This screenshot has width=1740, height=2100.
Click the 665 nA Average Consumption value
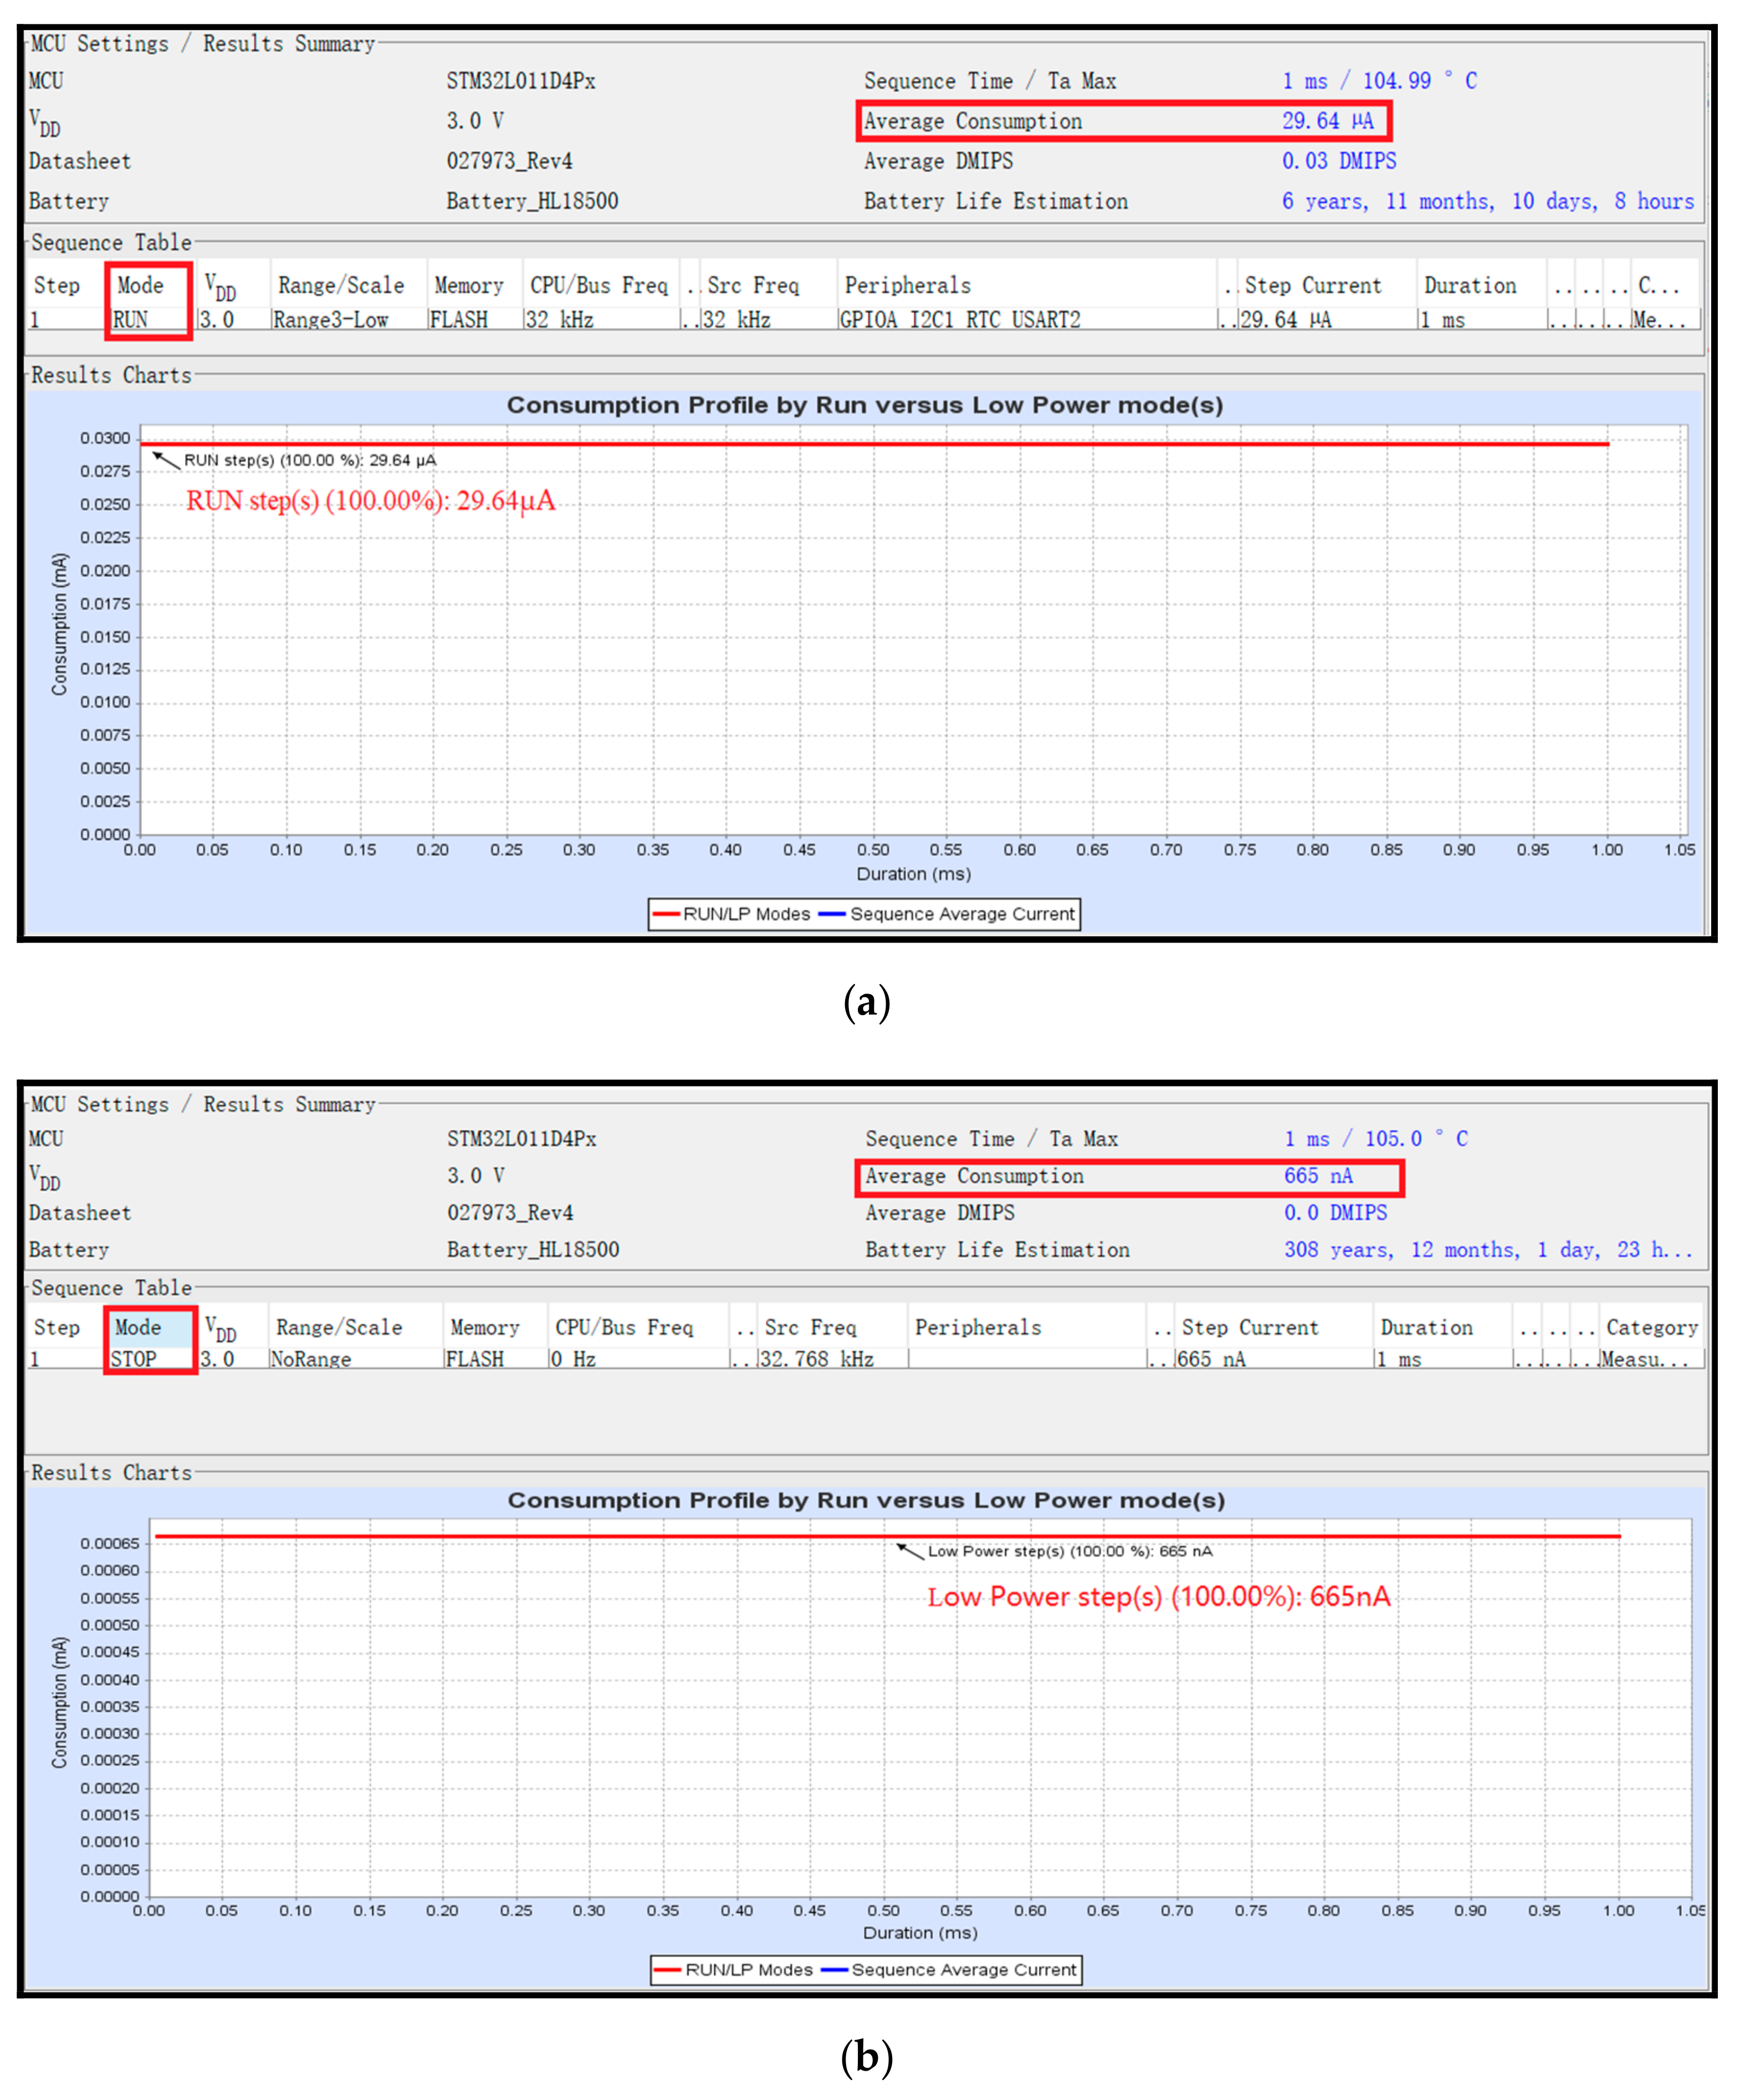pyautogui.click(x=1317, y=1176)
